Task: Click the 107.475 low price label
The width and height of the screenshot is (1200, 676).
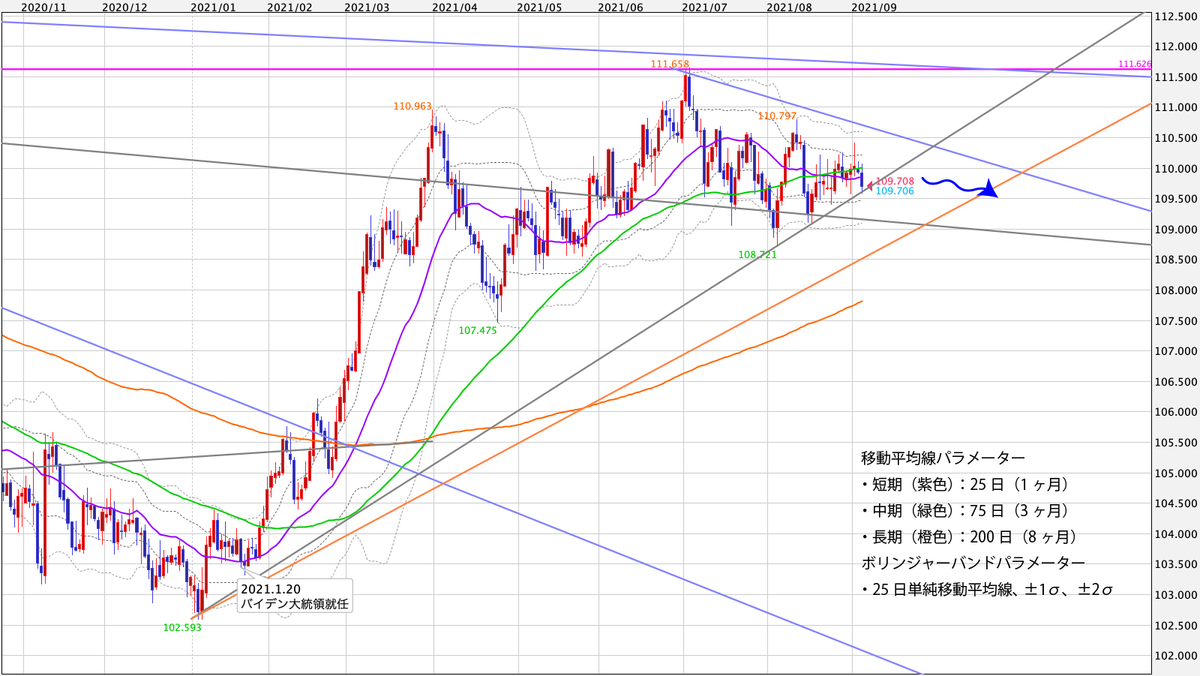Action: point(478,329)
